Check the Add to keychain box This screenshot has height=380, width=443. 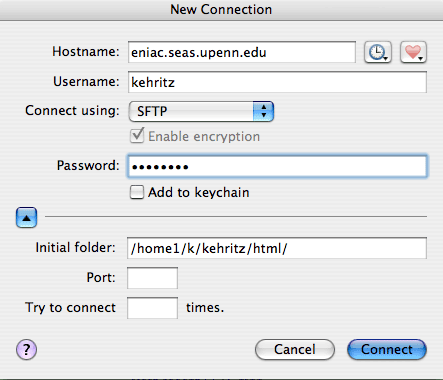137,192
